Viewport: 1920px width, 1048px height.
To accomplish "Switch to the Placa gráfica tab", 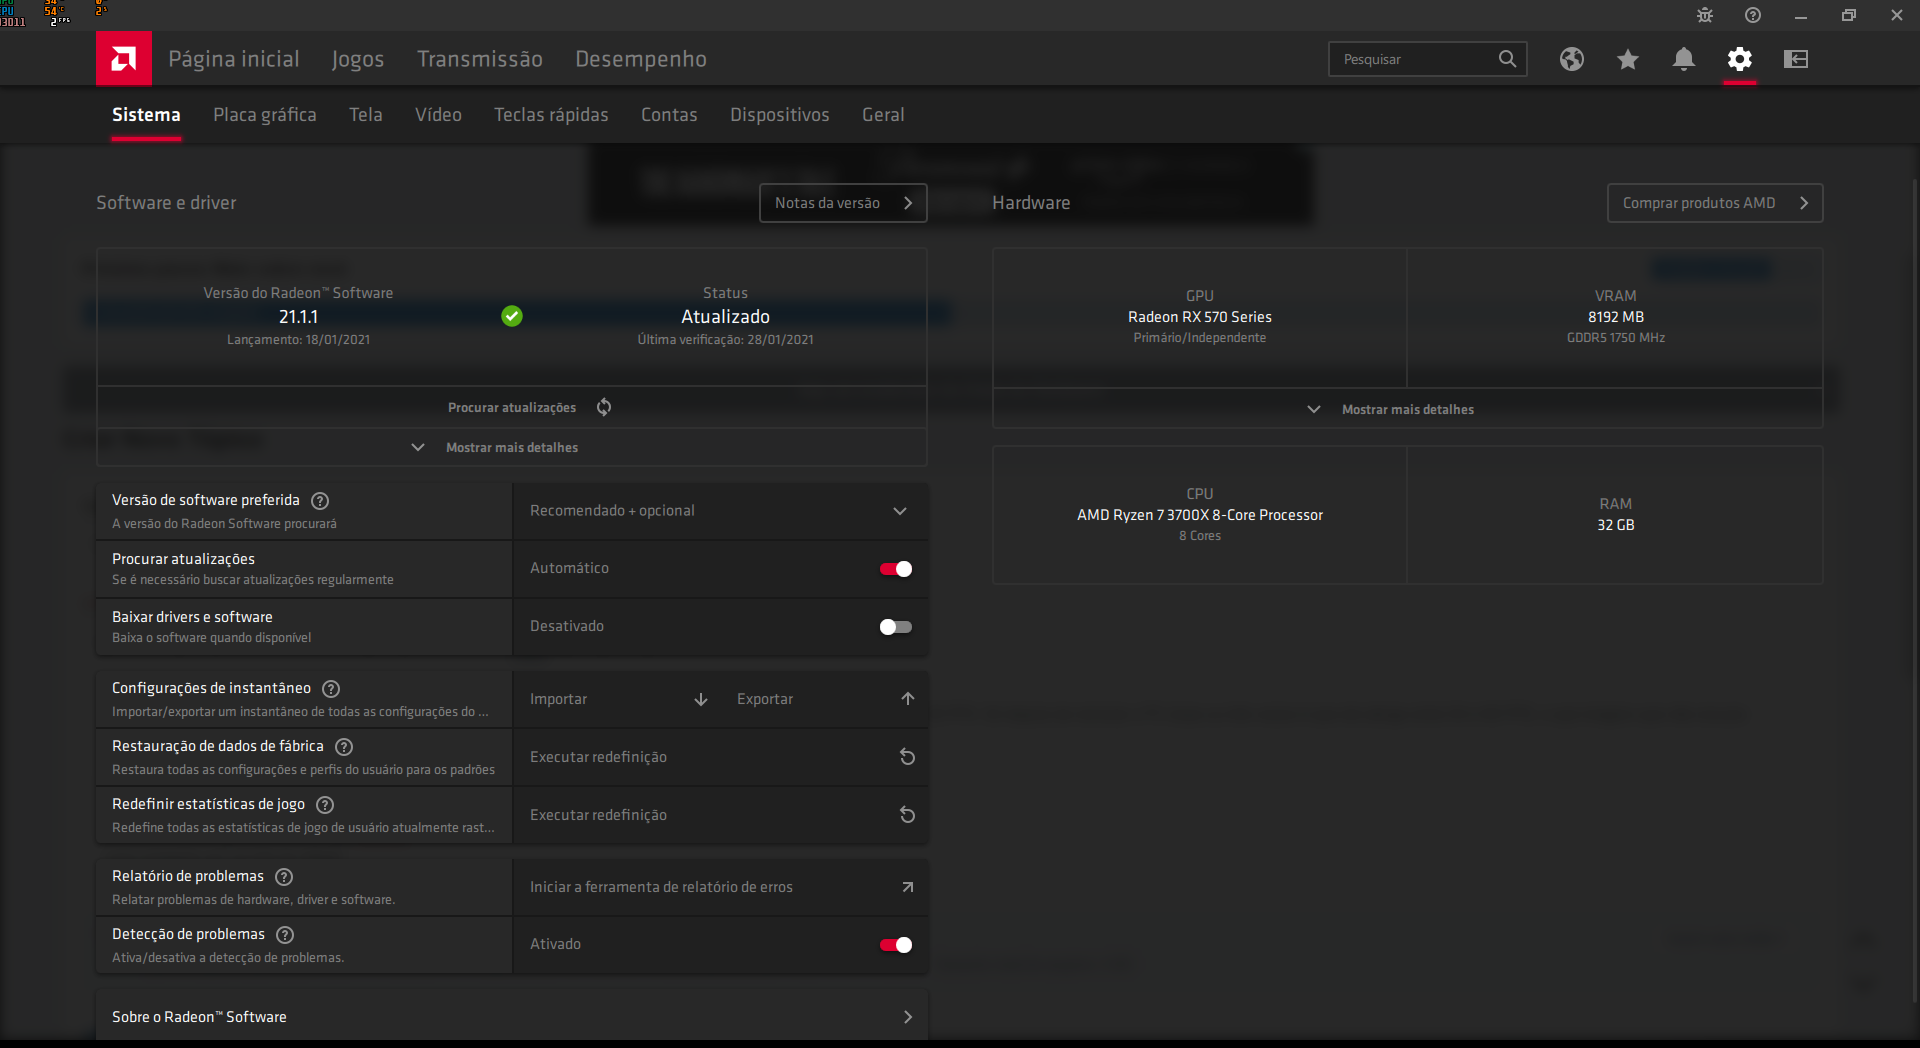I will click(265, 115).
